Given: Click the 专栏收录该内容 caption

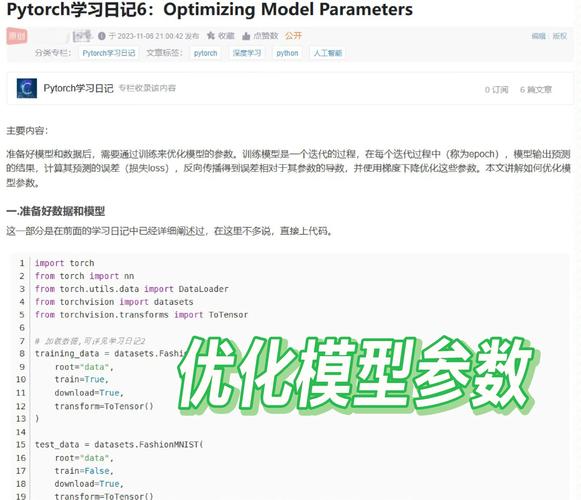Looking at the screenshot, I should tap(147, 88).
